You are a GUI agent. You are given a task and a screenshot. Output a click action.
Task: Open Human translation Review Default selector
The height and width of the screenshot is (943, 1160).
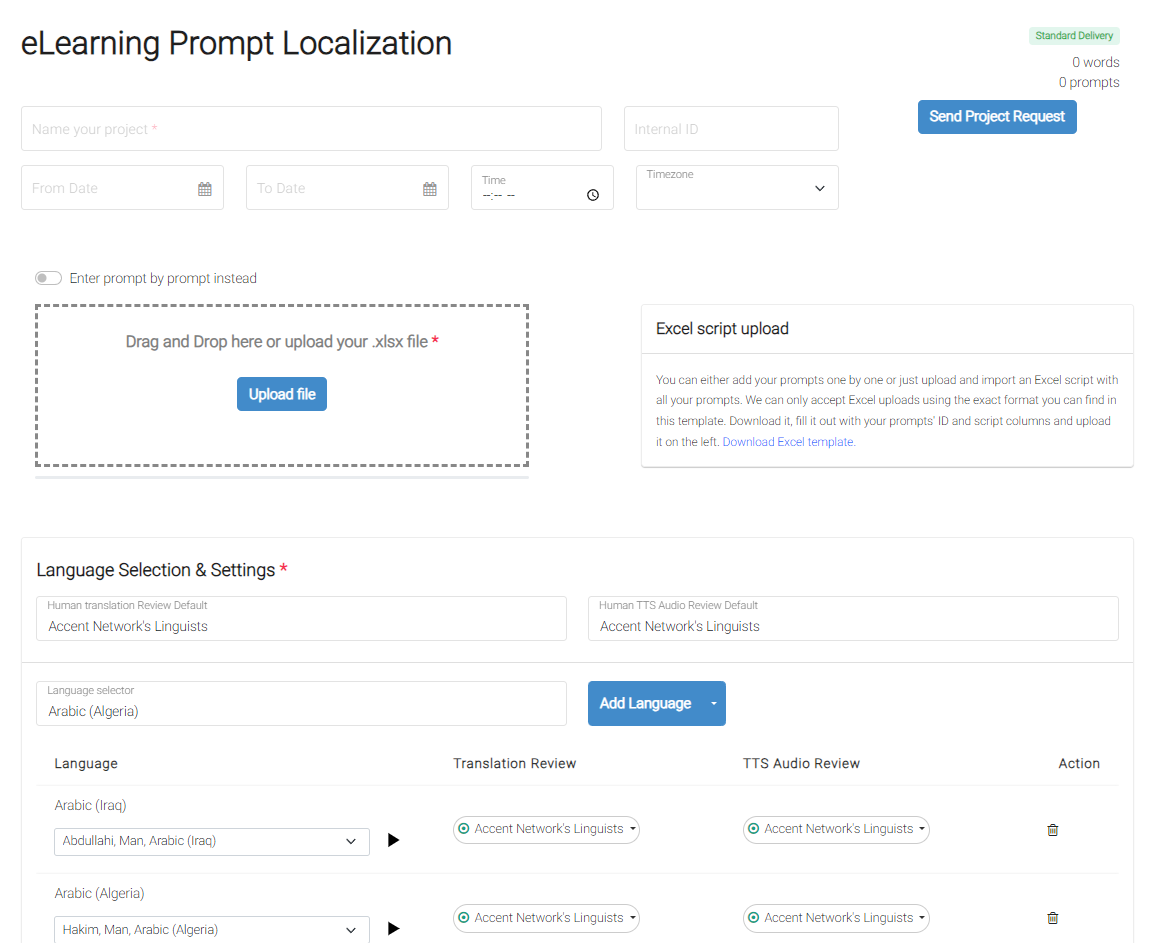click(301, 619)
